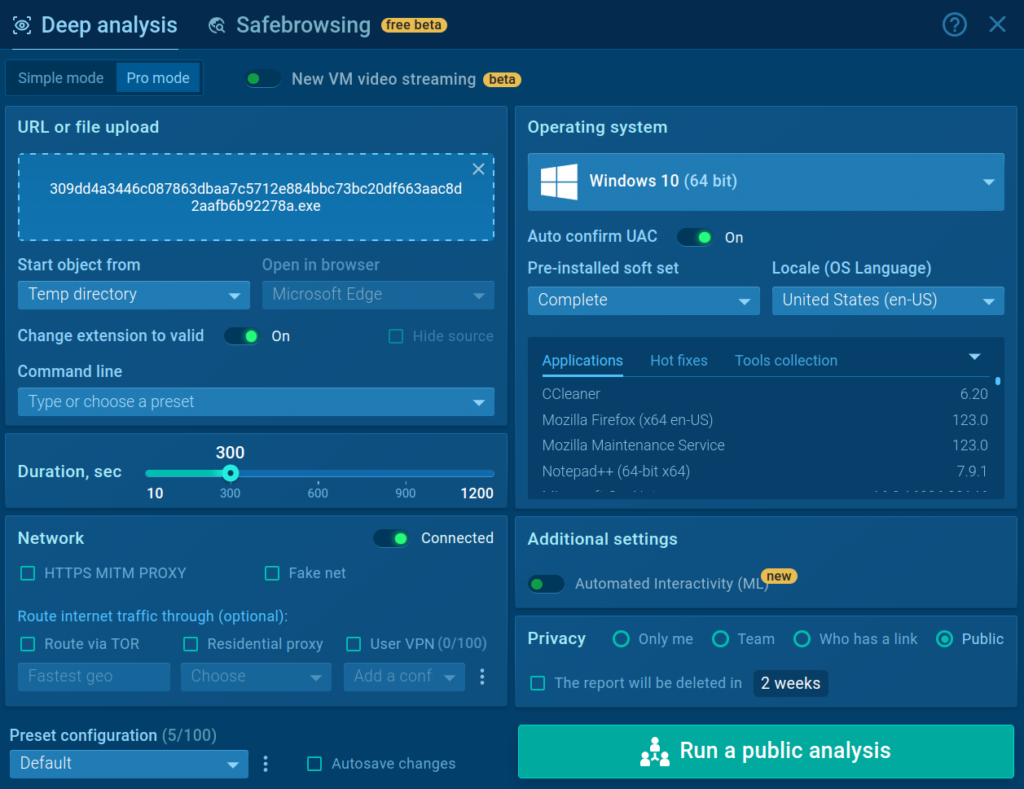Switch to the Hot fixes tab
1024x789 pixels.
678,361
